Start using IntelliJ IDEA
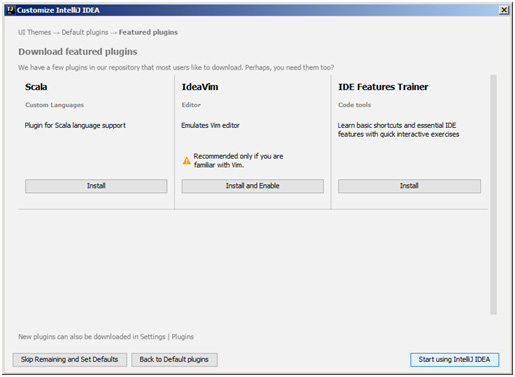This screenshot has width=515, height=377. point(454,360)
